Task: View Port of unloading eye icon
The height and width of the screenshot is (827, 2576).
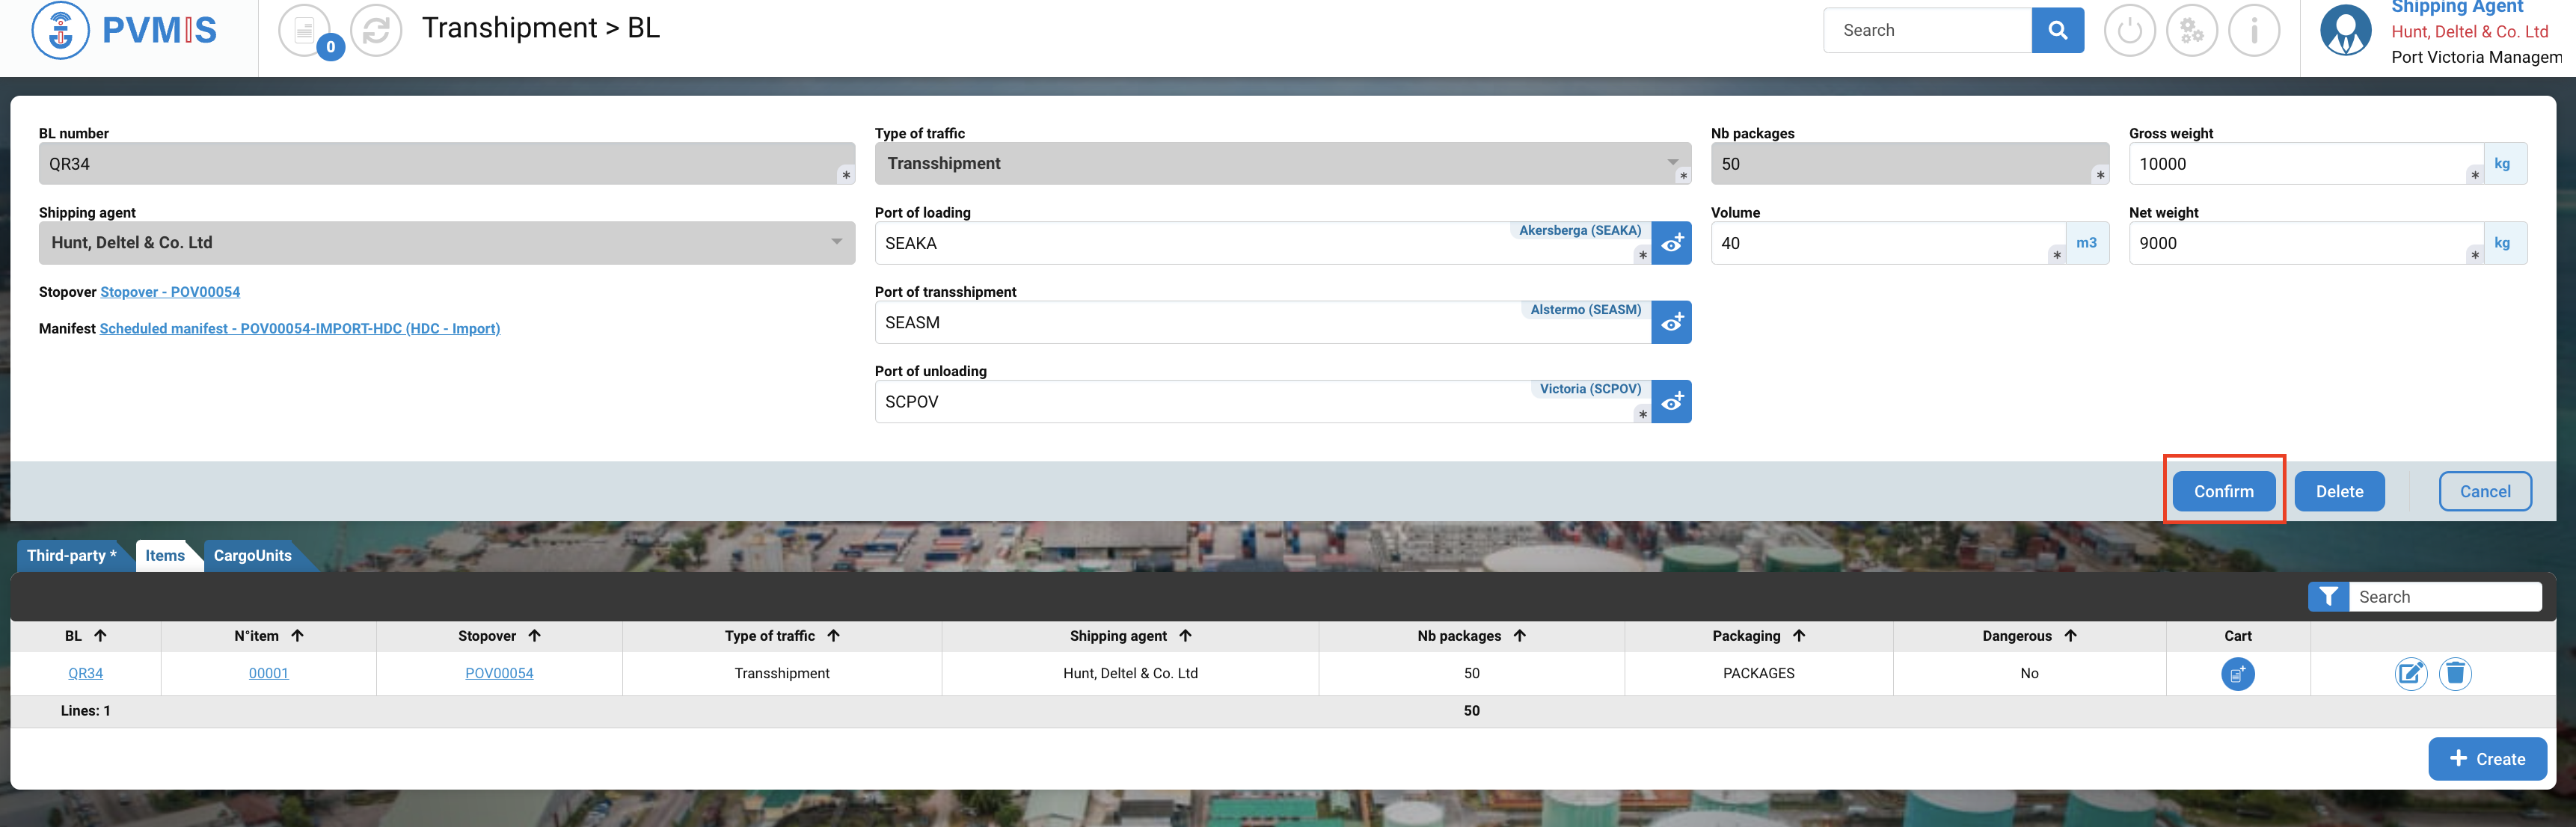Action: tap(1671, 402)
